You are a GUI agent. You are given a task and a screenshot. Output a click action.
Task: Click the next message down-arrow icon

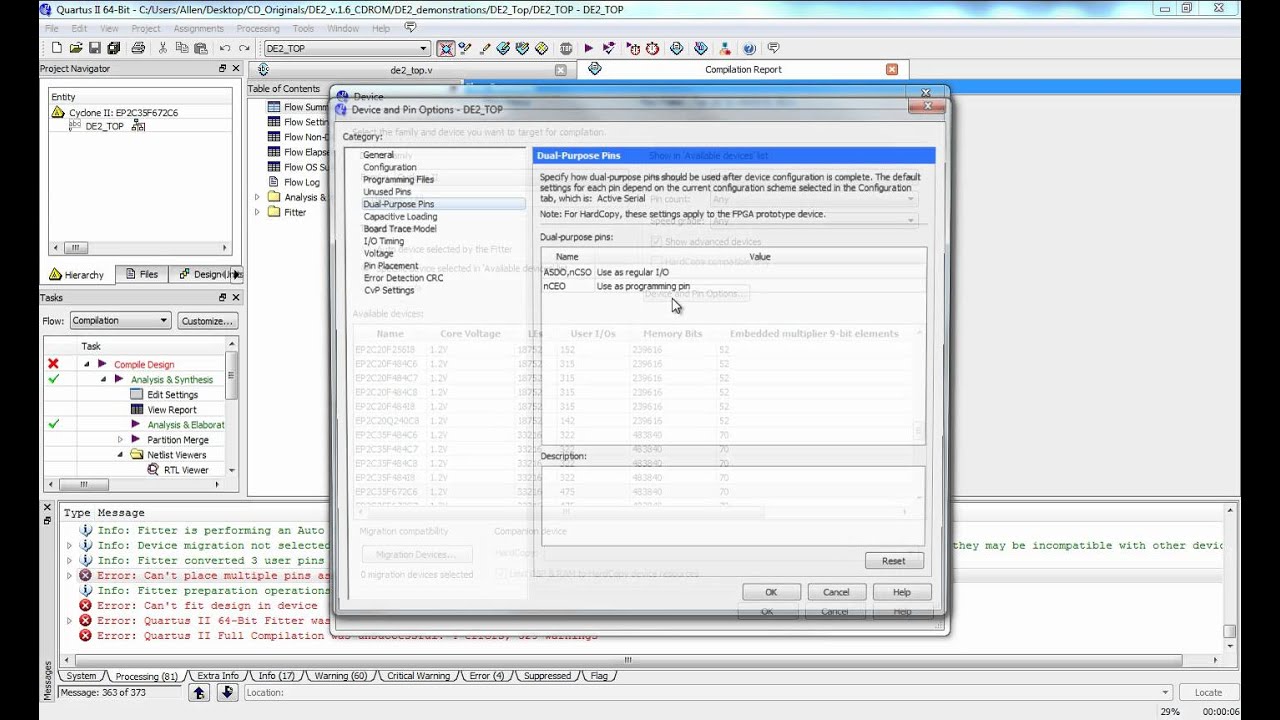(226, 692)
